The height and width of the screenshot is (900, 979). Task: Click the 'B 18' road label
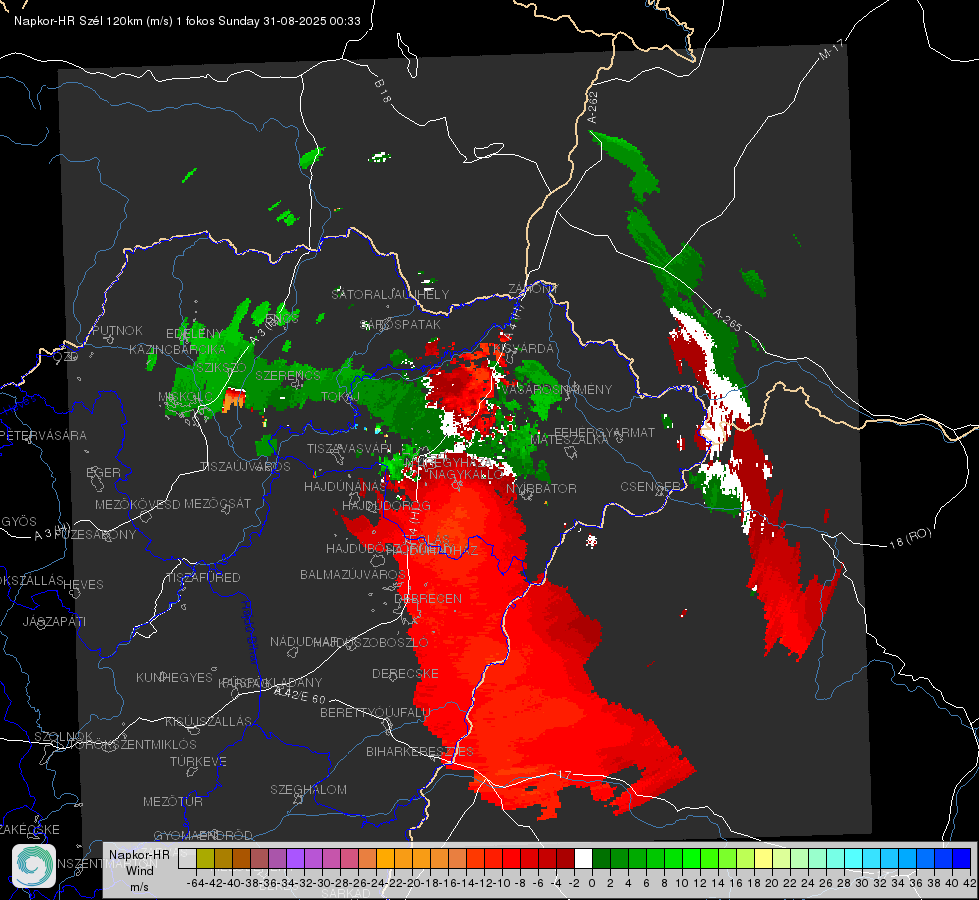(382, 91)
